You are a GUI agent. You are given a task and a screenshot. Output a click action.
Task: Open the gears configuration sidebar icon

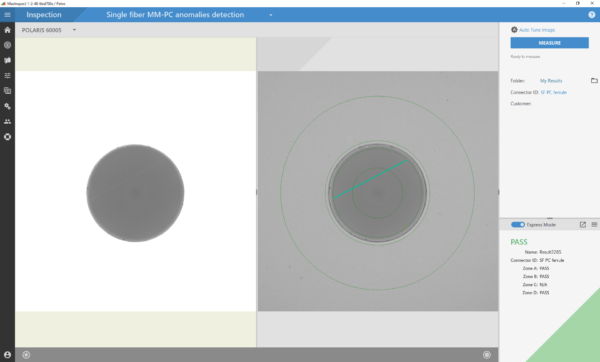7,106
